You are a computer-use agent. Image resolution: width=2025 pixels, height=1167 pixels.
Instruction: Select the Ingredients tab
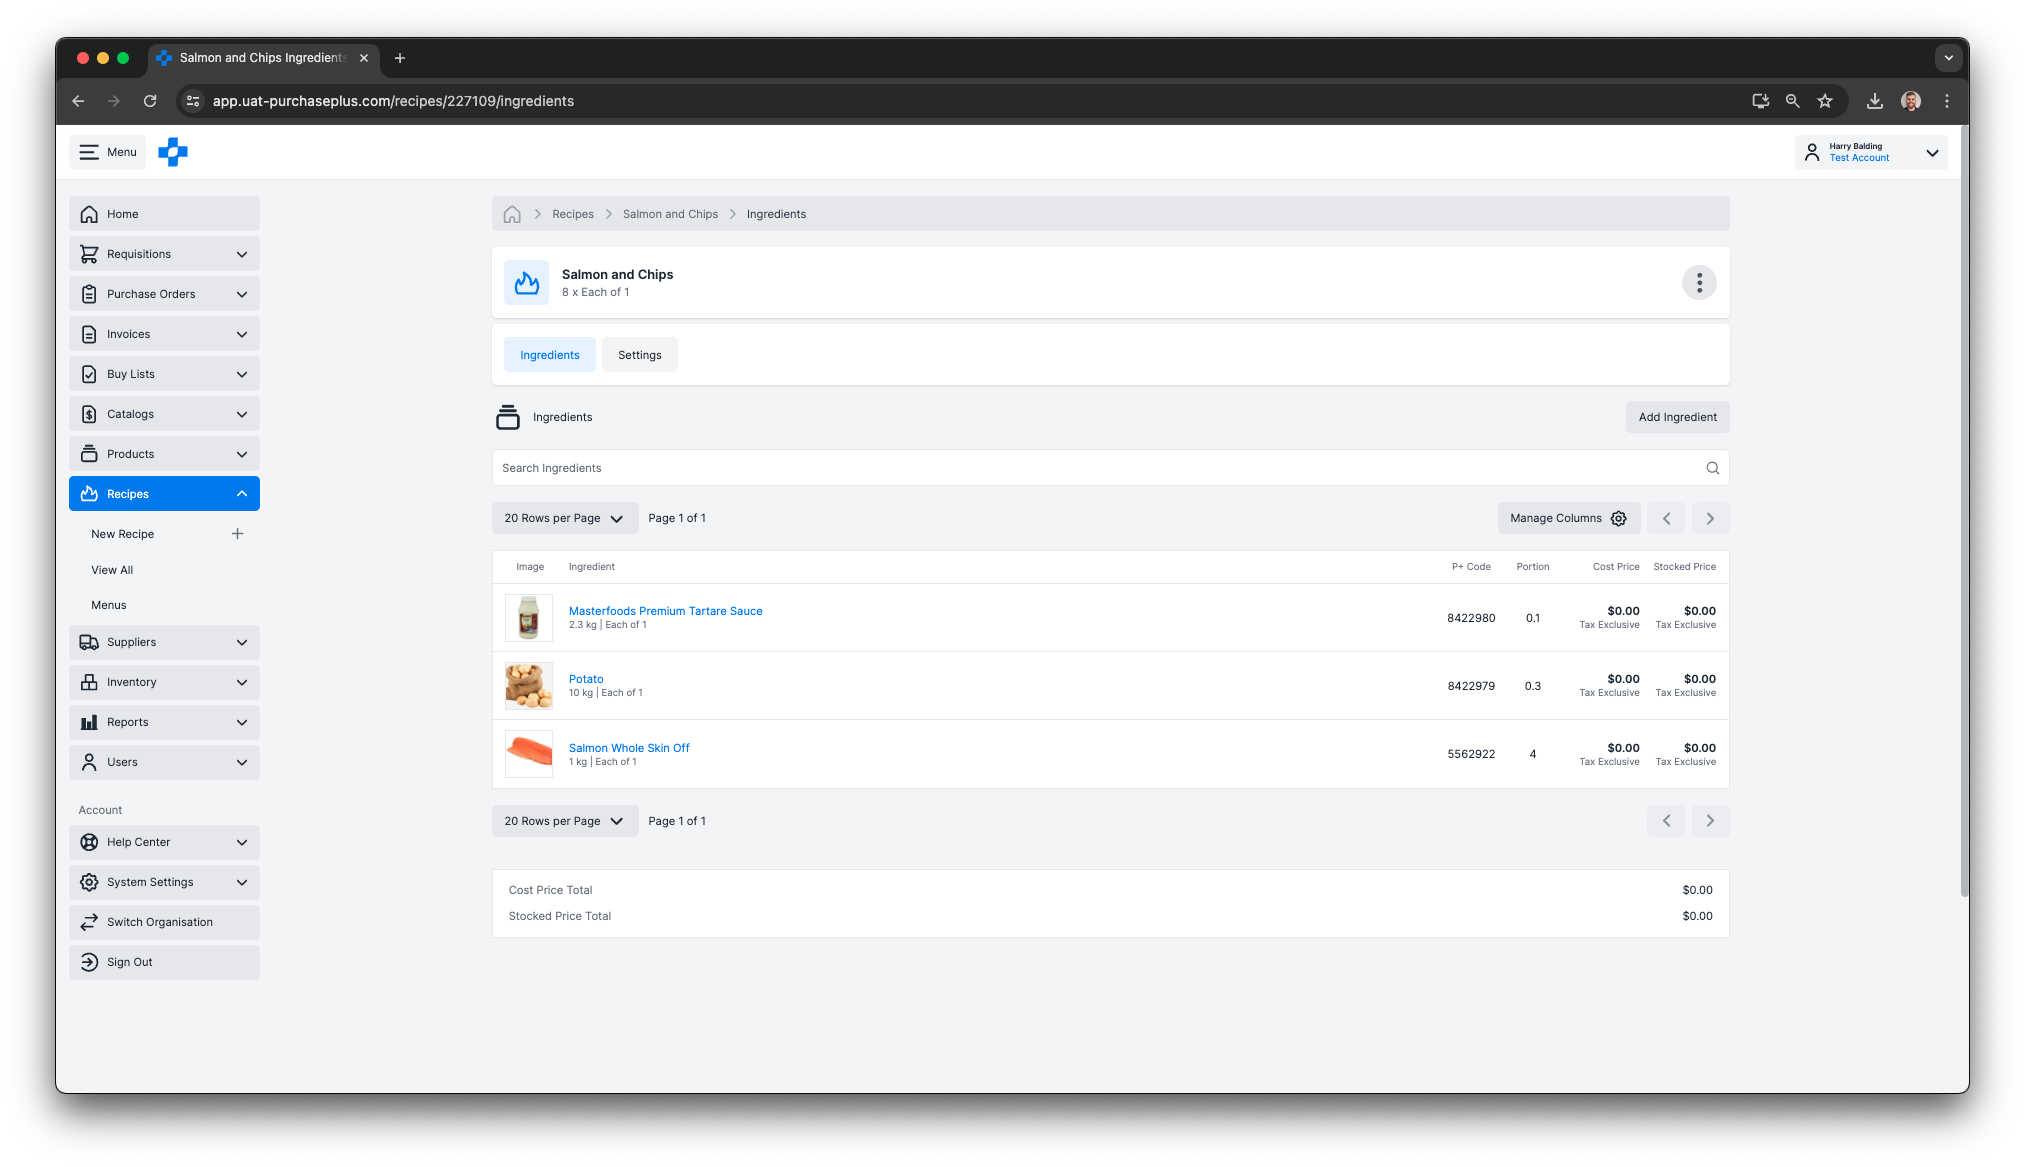click(x=550, y=355)
